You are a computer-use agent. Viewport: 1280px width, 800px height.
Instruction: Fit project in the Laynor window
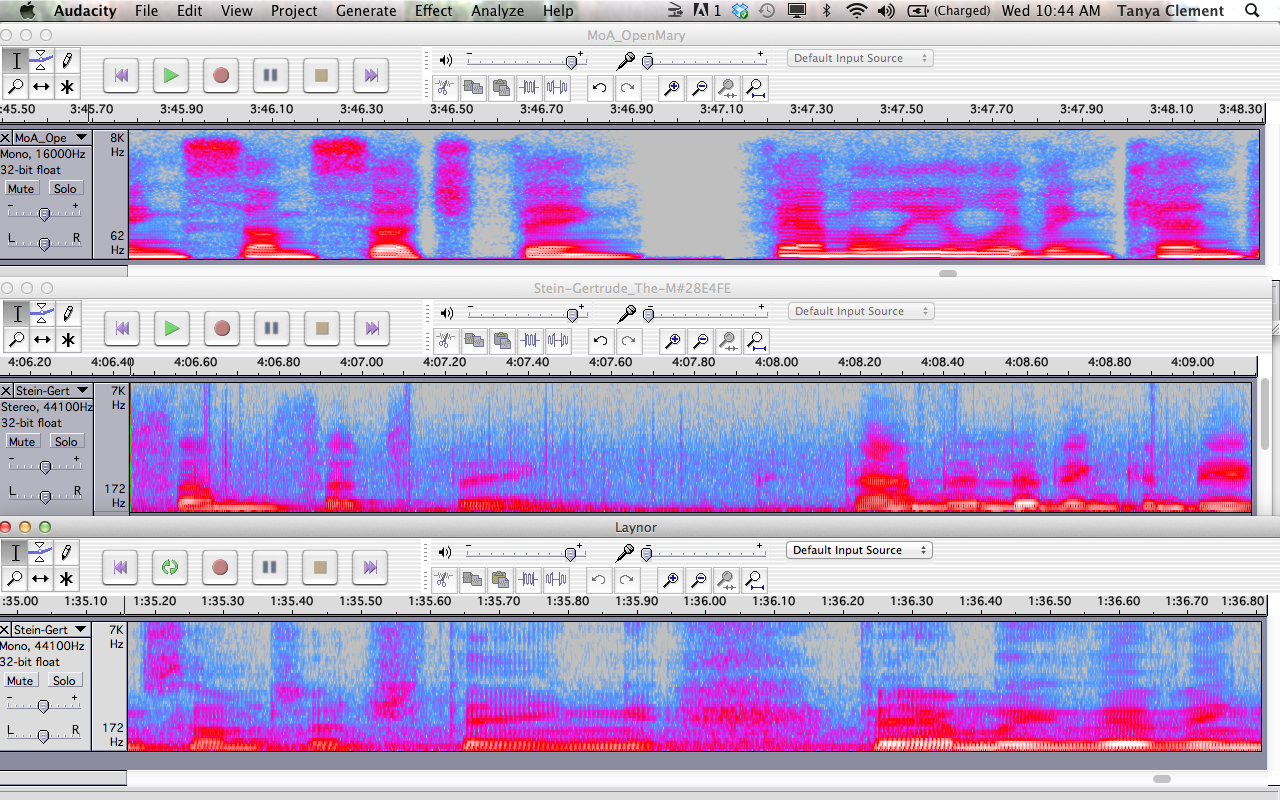point(756,580)
